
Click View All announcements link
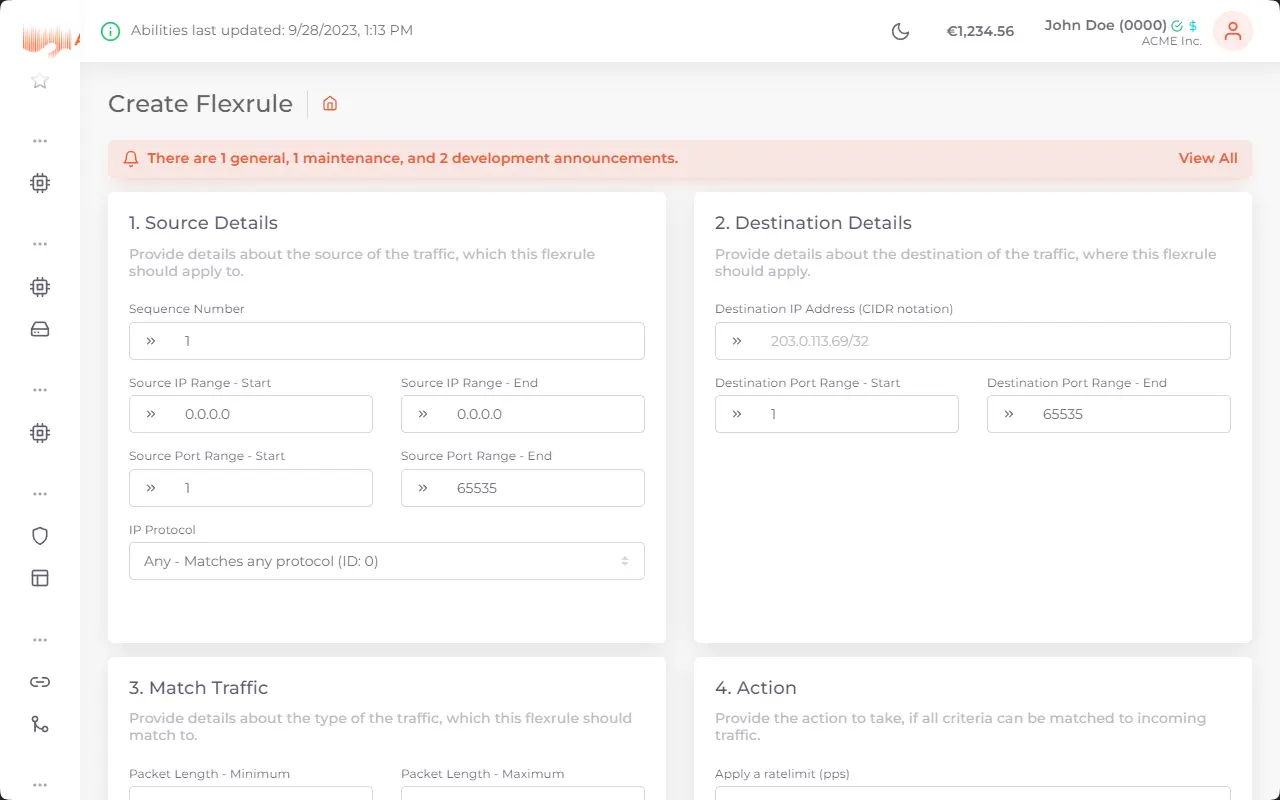pos(1207,158)
